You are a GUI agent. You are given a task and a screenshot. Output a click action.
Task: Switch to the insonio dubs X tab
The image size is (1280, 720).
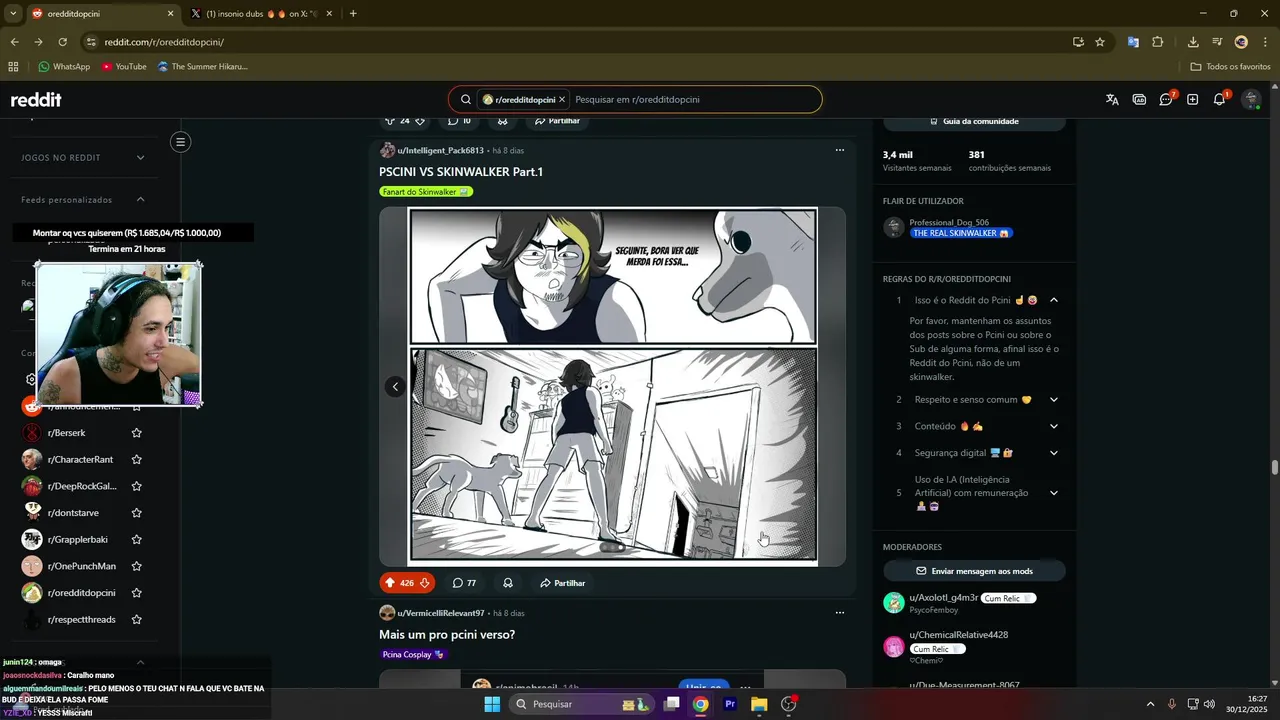click(263, 14)
